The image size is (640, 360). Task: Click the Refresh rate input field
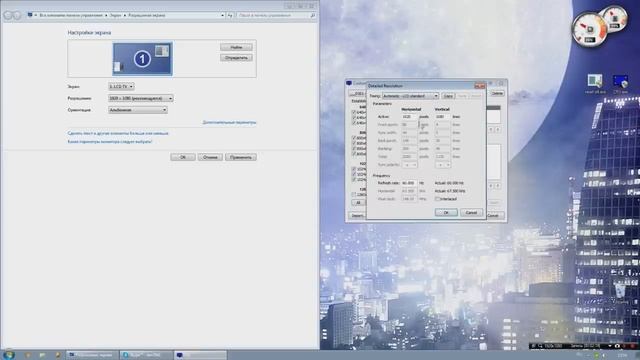pyautogui.click(x=409, y=183)
